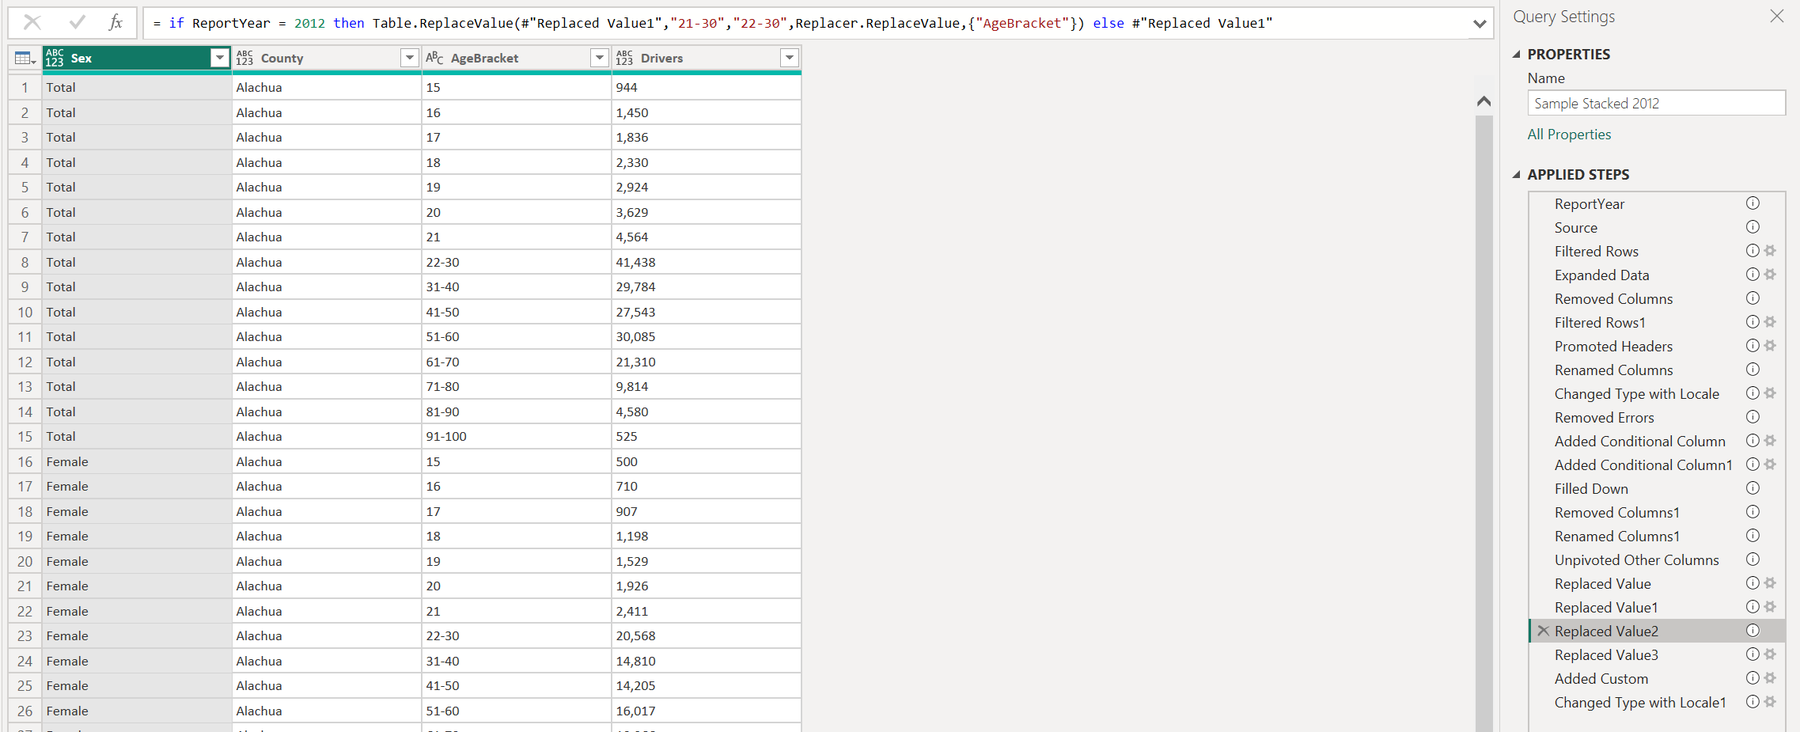Expand the formula bar with chevron
1800x732 pixels.
(1479, 23)
